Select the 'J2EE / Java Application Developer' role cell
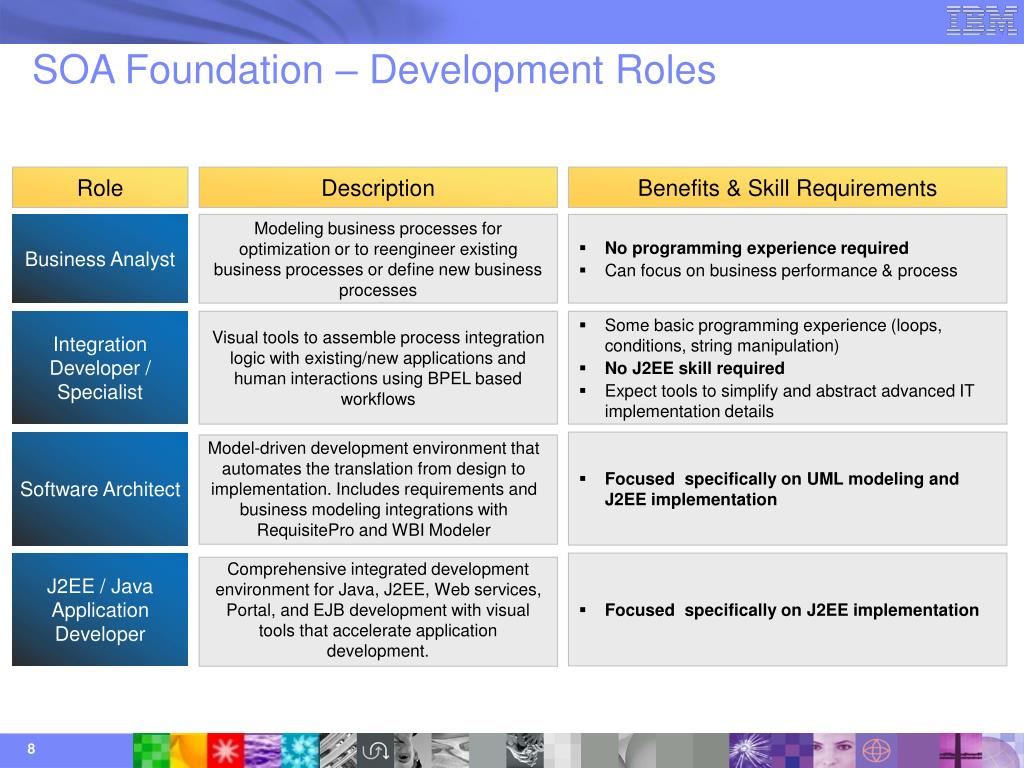Viewport: 1024px width, 768px height. (x=100, y=610)
